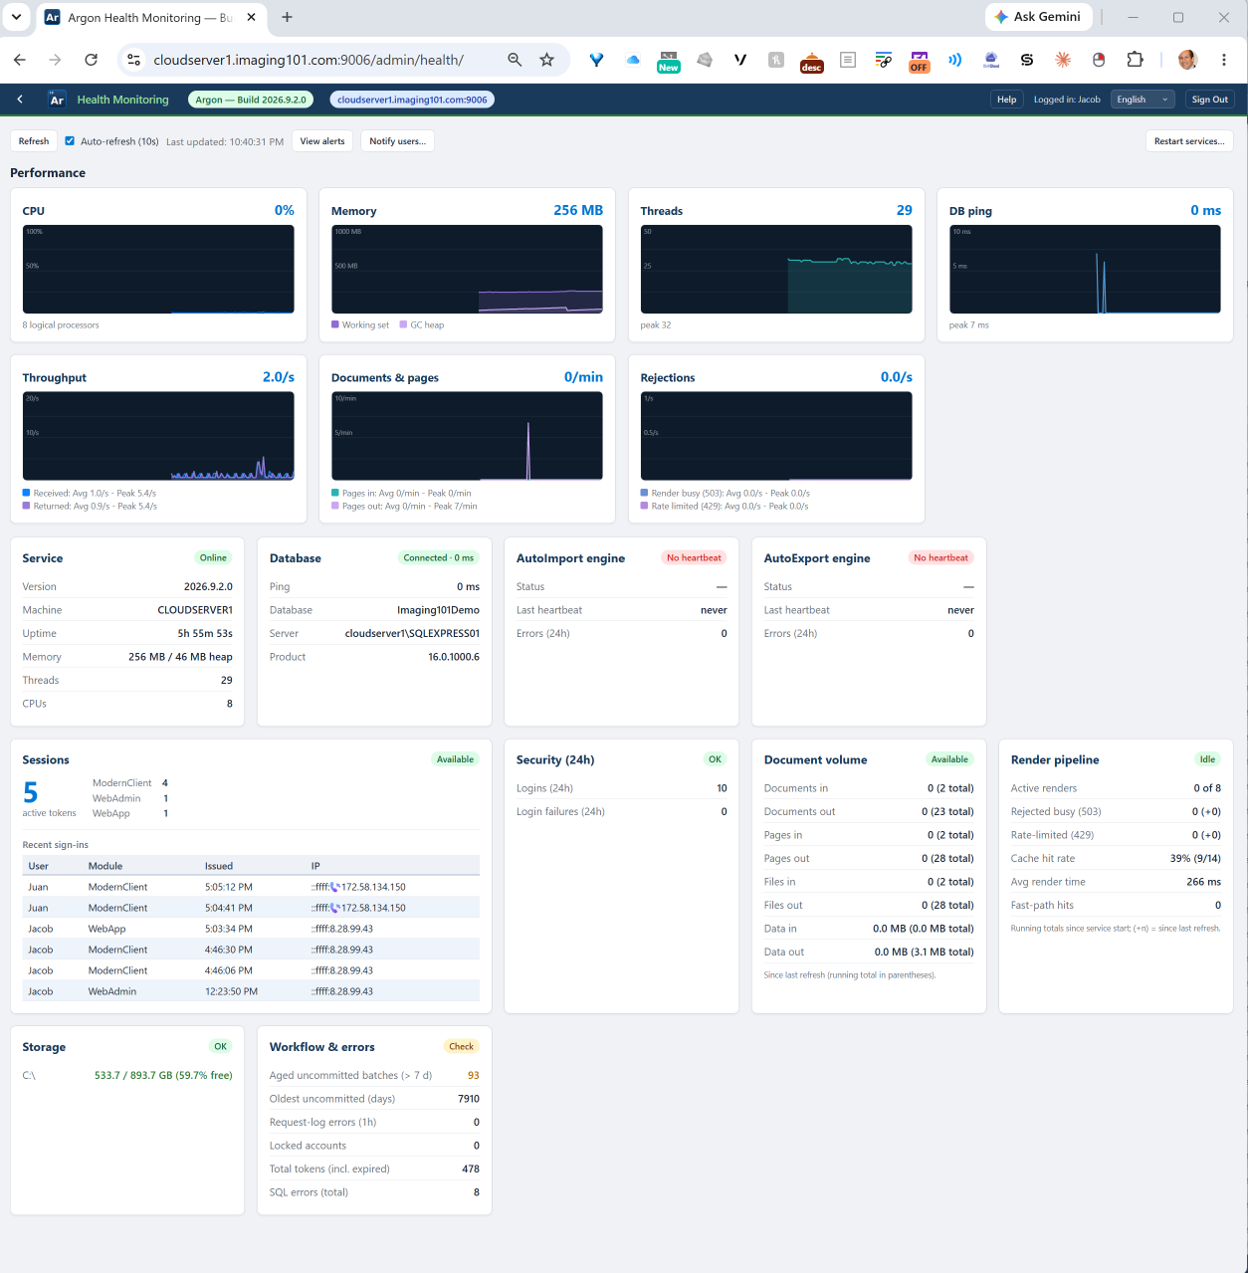Click the Refresh button
Screen dimensions: 1248x1273
pyautogui.click(x=34, y=141)
